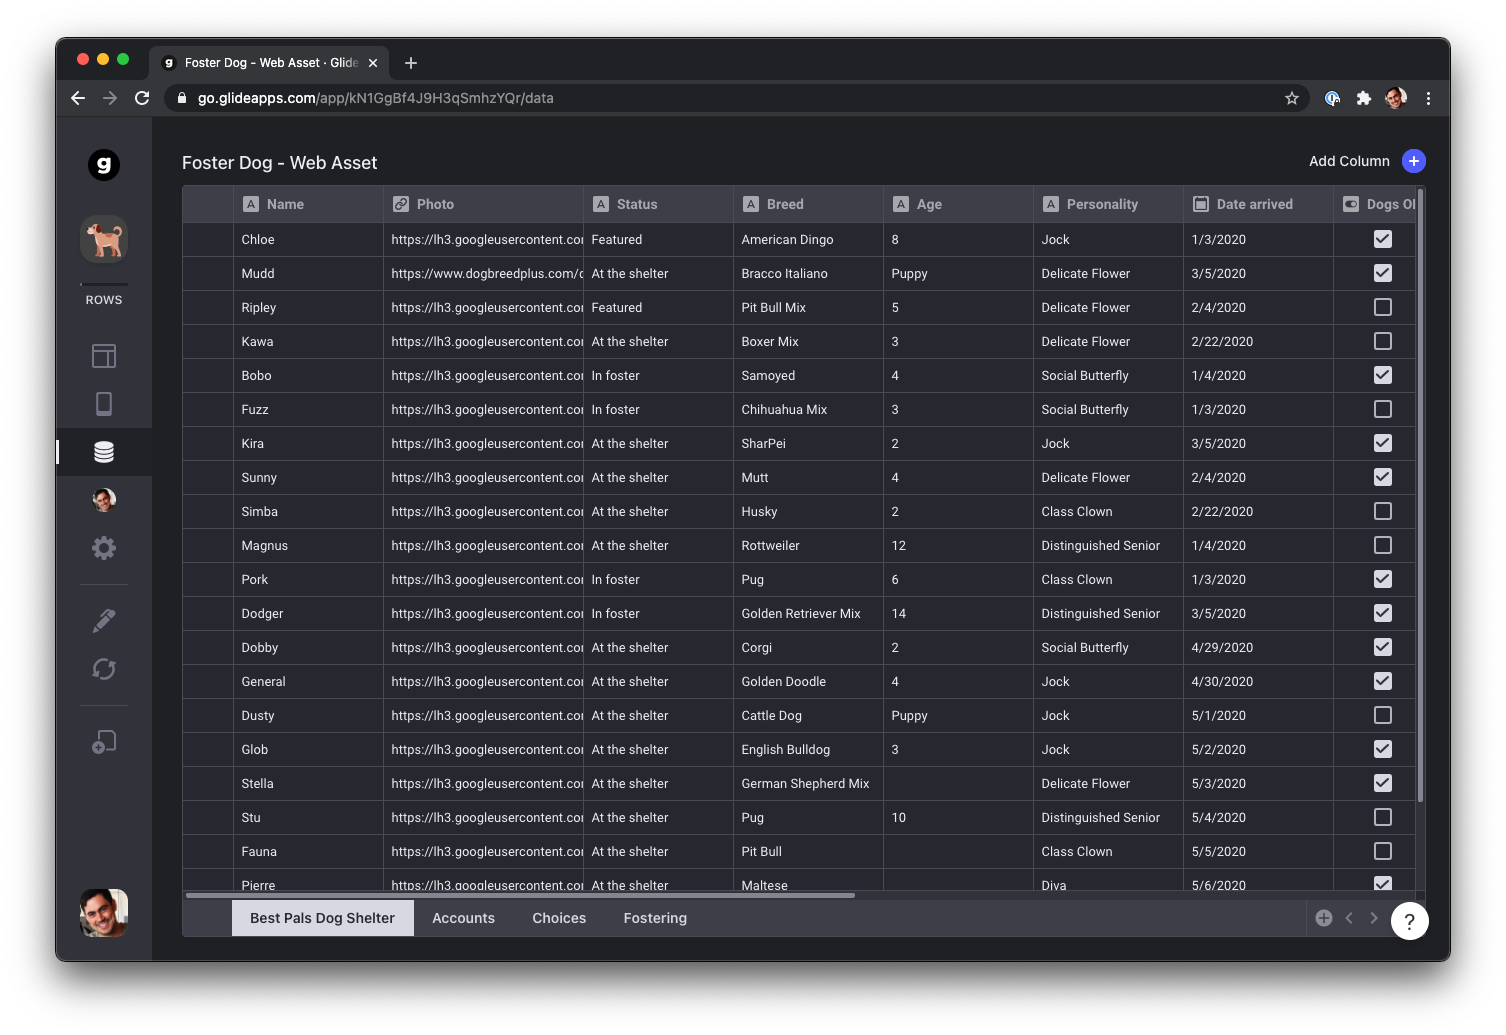1506x1035 pixels.
Task: Click the privacy extension icon in toolbar
Action: [x=1332, y=98]
